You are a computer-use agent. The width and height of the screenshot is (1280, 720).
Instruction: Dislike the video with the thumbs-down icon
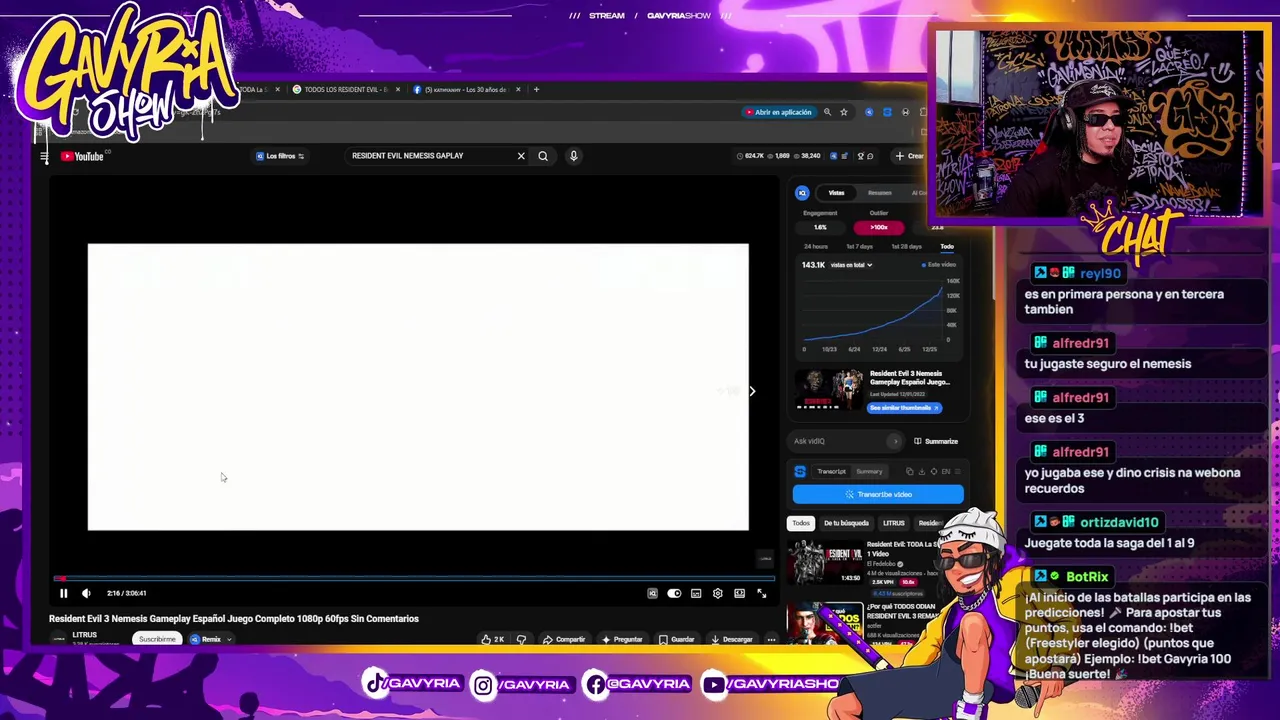[x=521, y=639]
